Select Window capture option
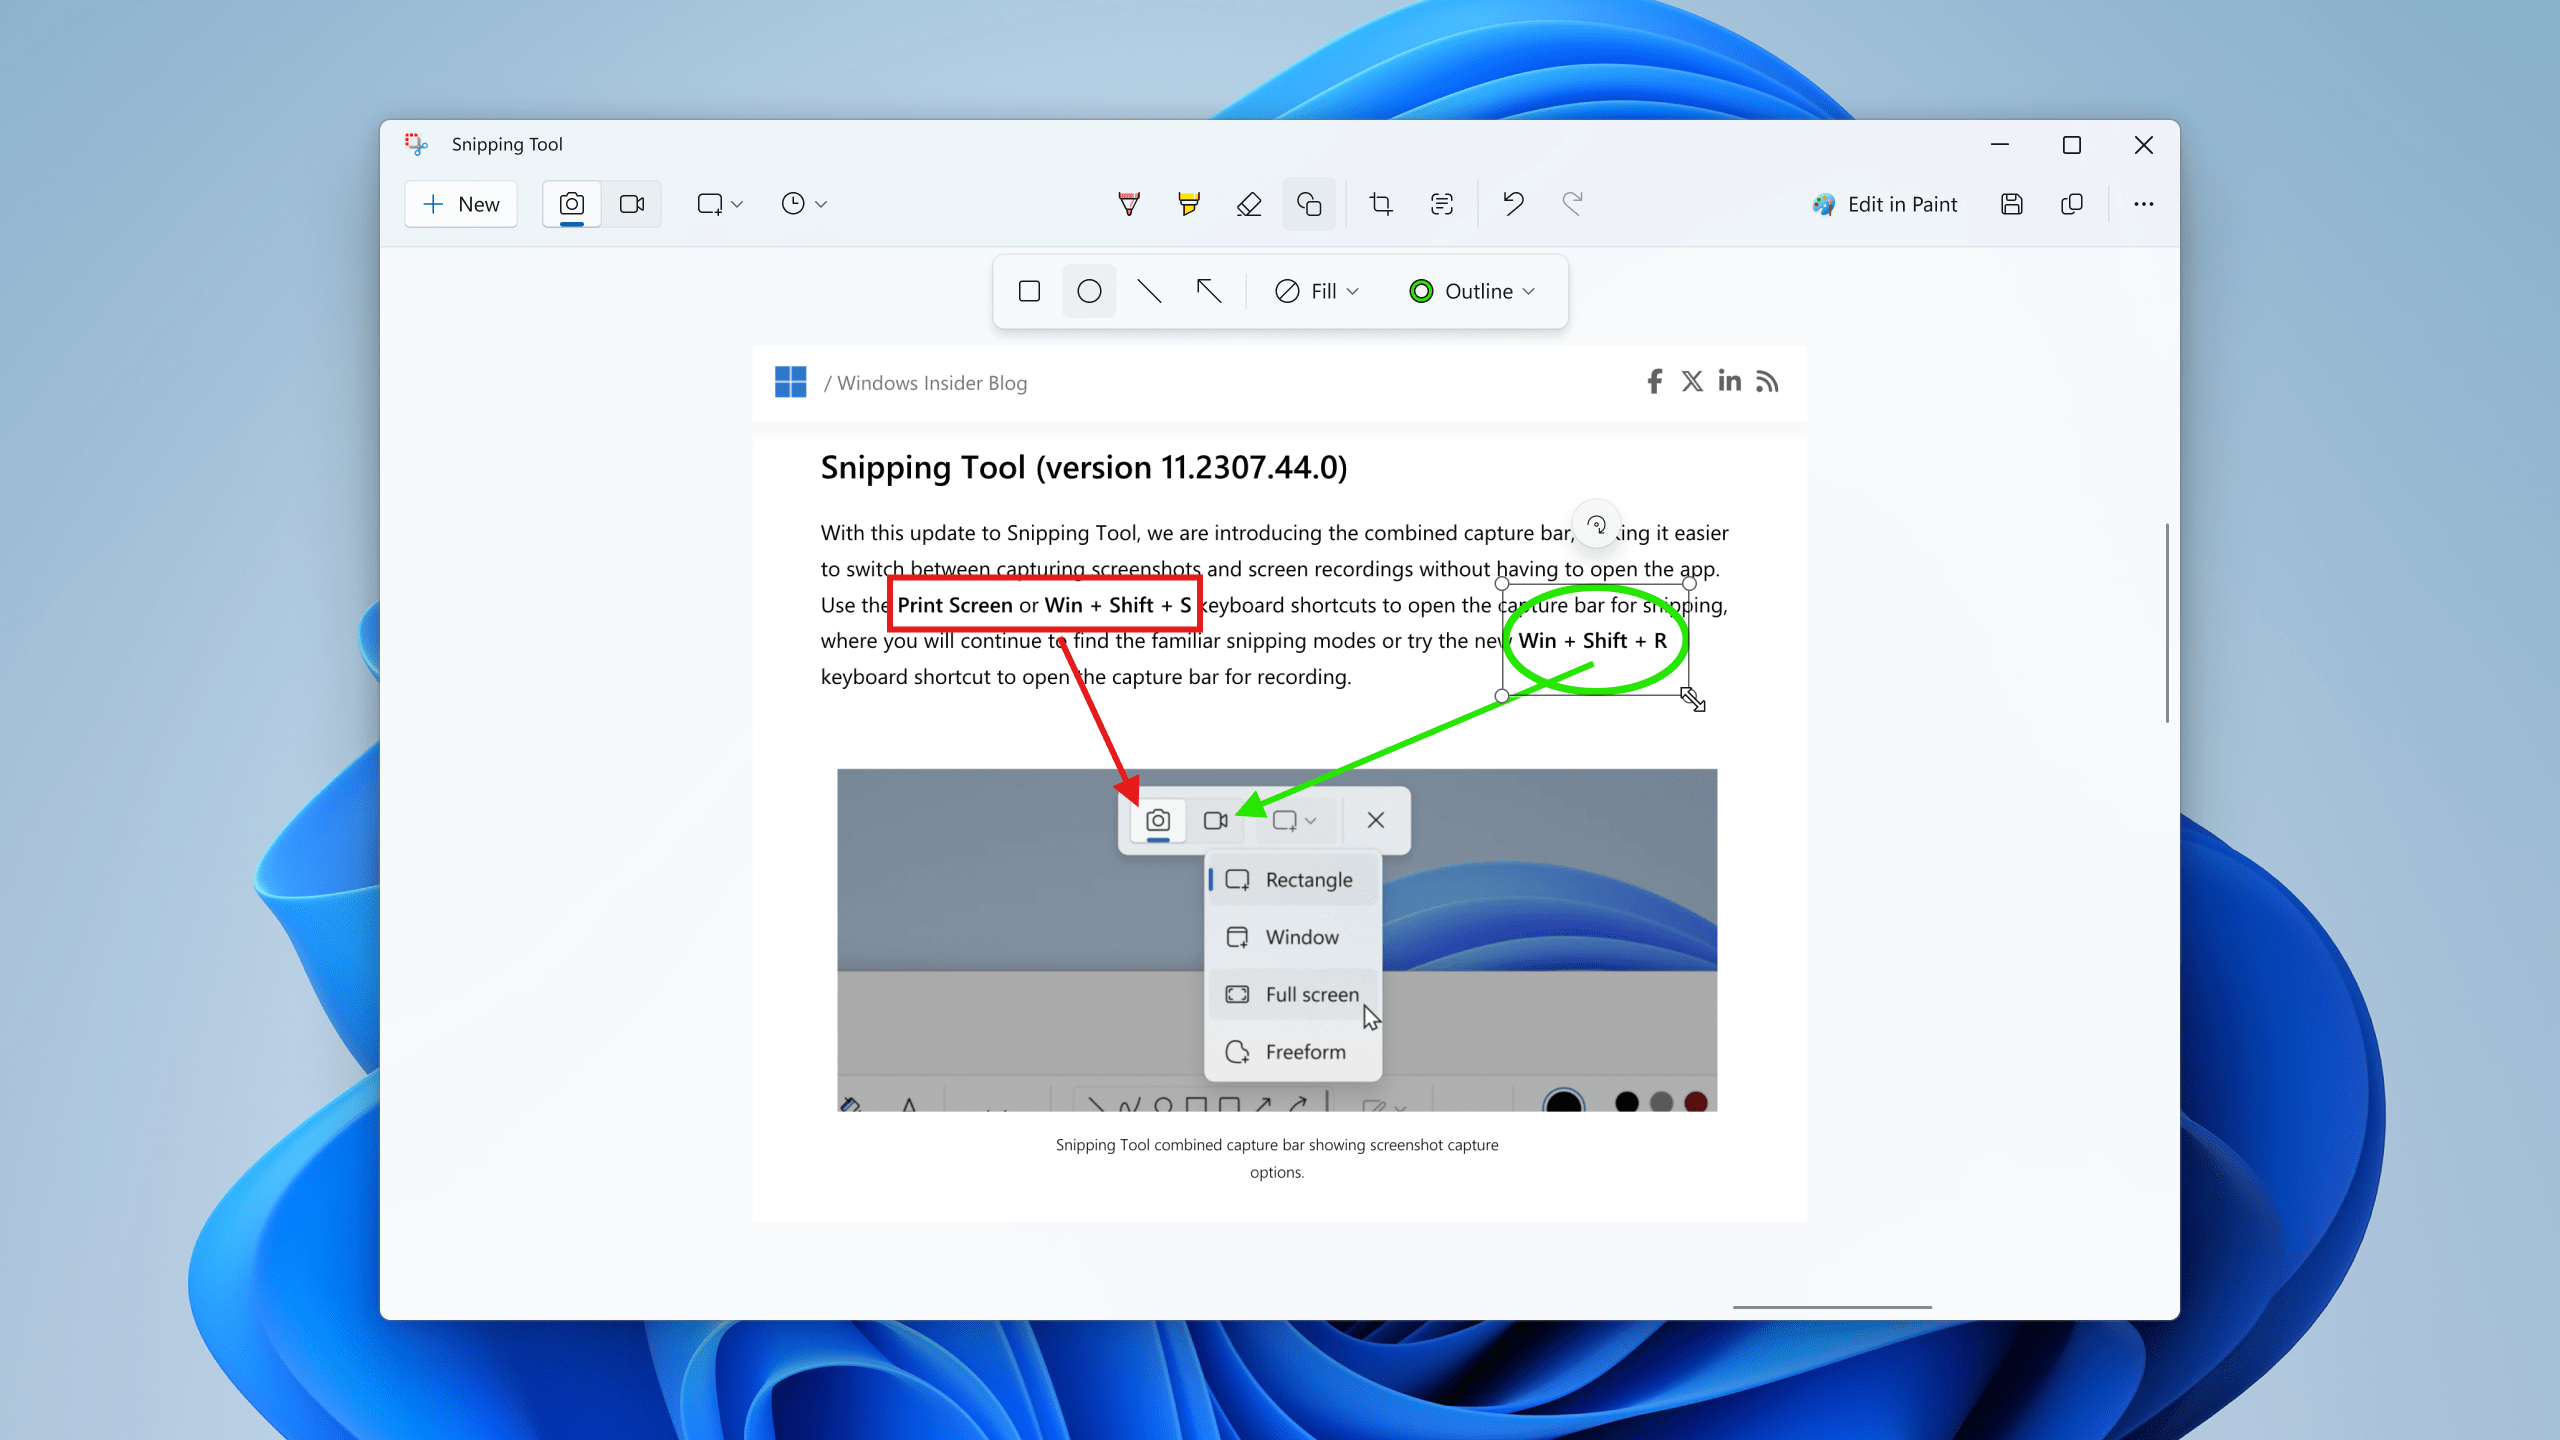This screenshot has width=2560, height=1440. [x=1296, y=937]
